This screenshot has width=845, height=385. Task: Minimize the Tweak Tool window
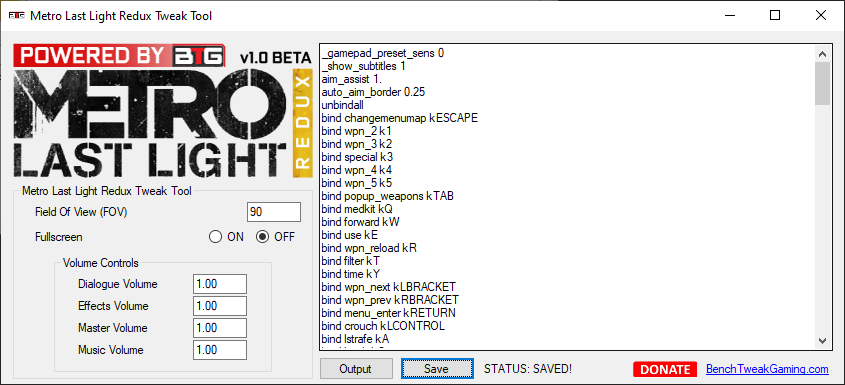(x=729, y=16)
